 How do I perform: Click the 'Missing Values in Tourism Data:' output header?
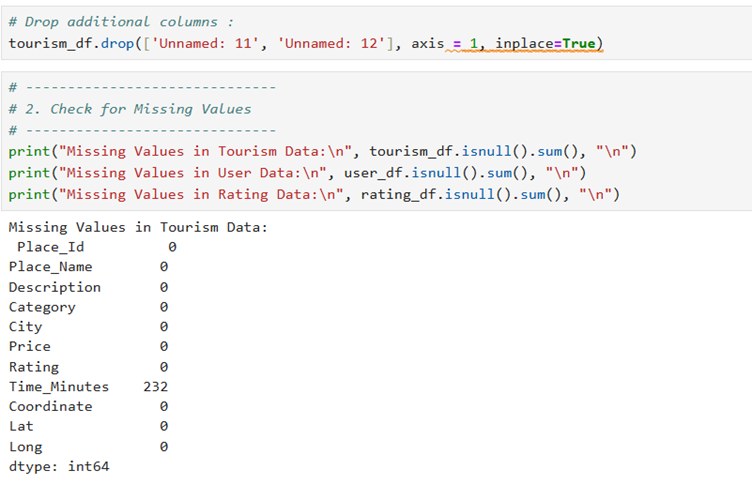(138, 227)
